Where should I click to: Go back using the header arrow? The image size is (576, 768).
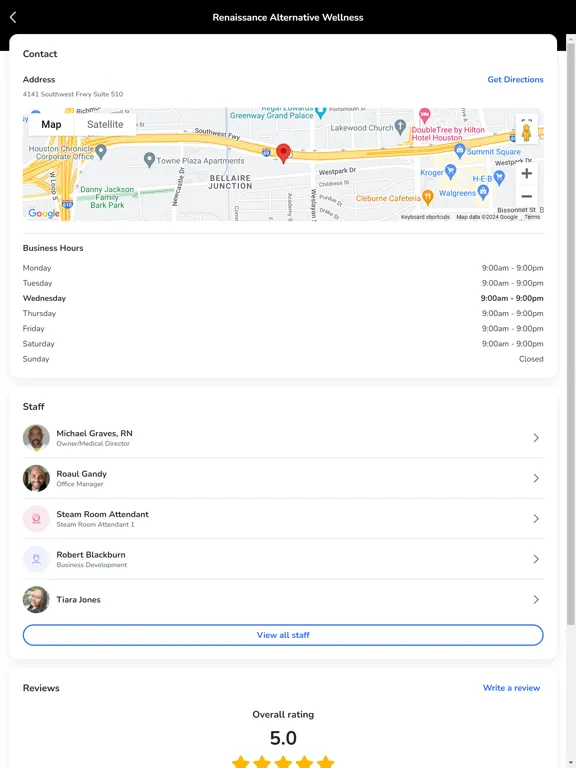coord(13,18)
